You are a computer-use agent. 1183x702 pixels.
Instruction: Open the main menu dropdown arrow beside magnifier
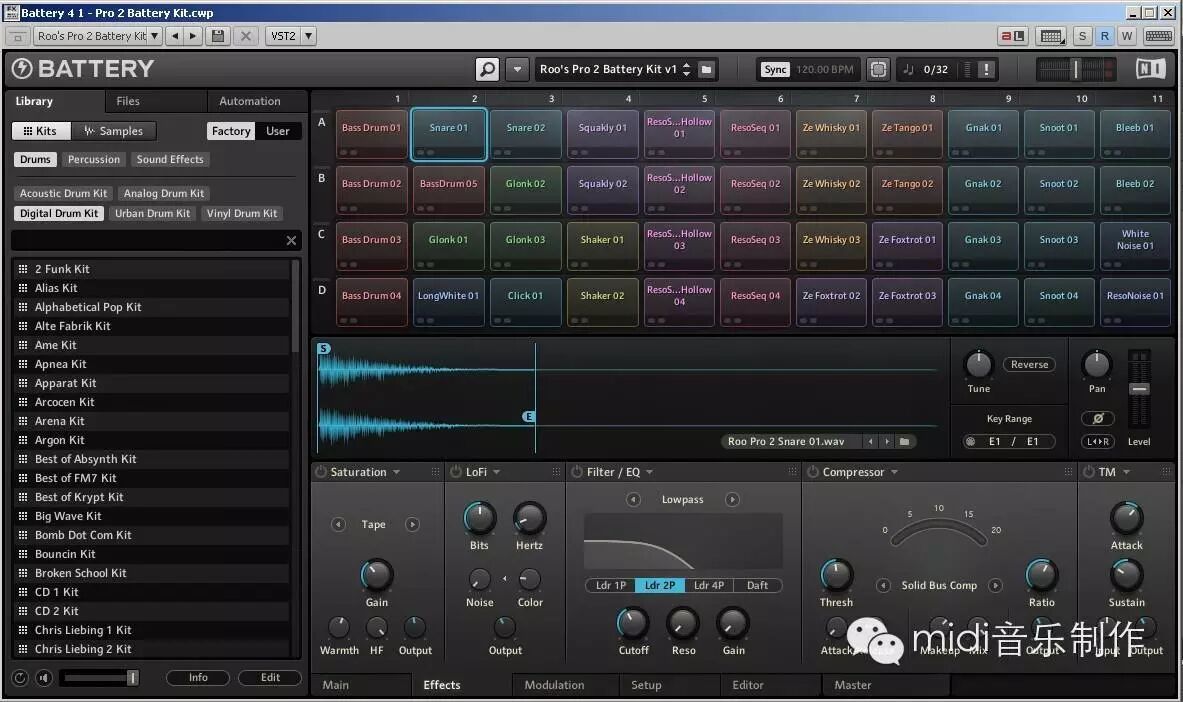click(518, 69)
